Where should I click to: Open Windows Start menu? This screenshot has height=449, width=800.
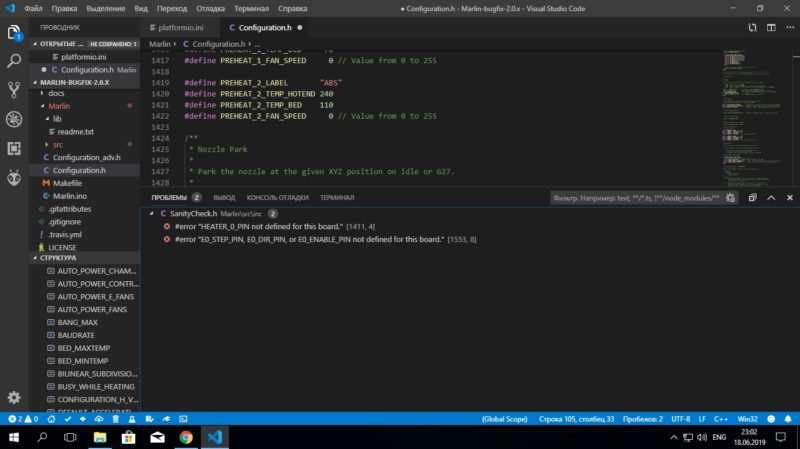(14, 437)
